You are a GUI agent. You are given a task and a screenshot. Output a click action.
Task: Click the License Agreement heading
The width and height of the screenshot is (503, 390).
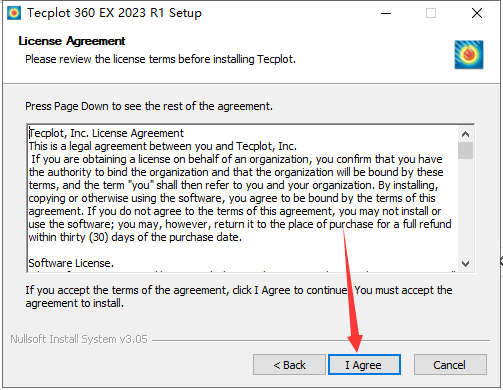[x=72, y=41]
